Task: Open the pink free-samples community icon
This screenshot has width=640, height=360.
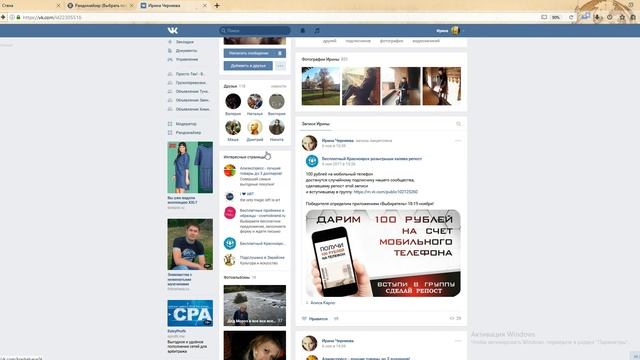Action: pyautogui.click(x=230, y=213)
